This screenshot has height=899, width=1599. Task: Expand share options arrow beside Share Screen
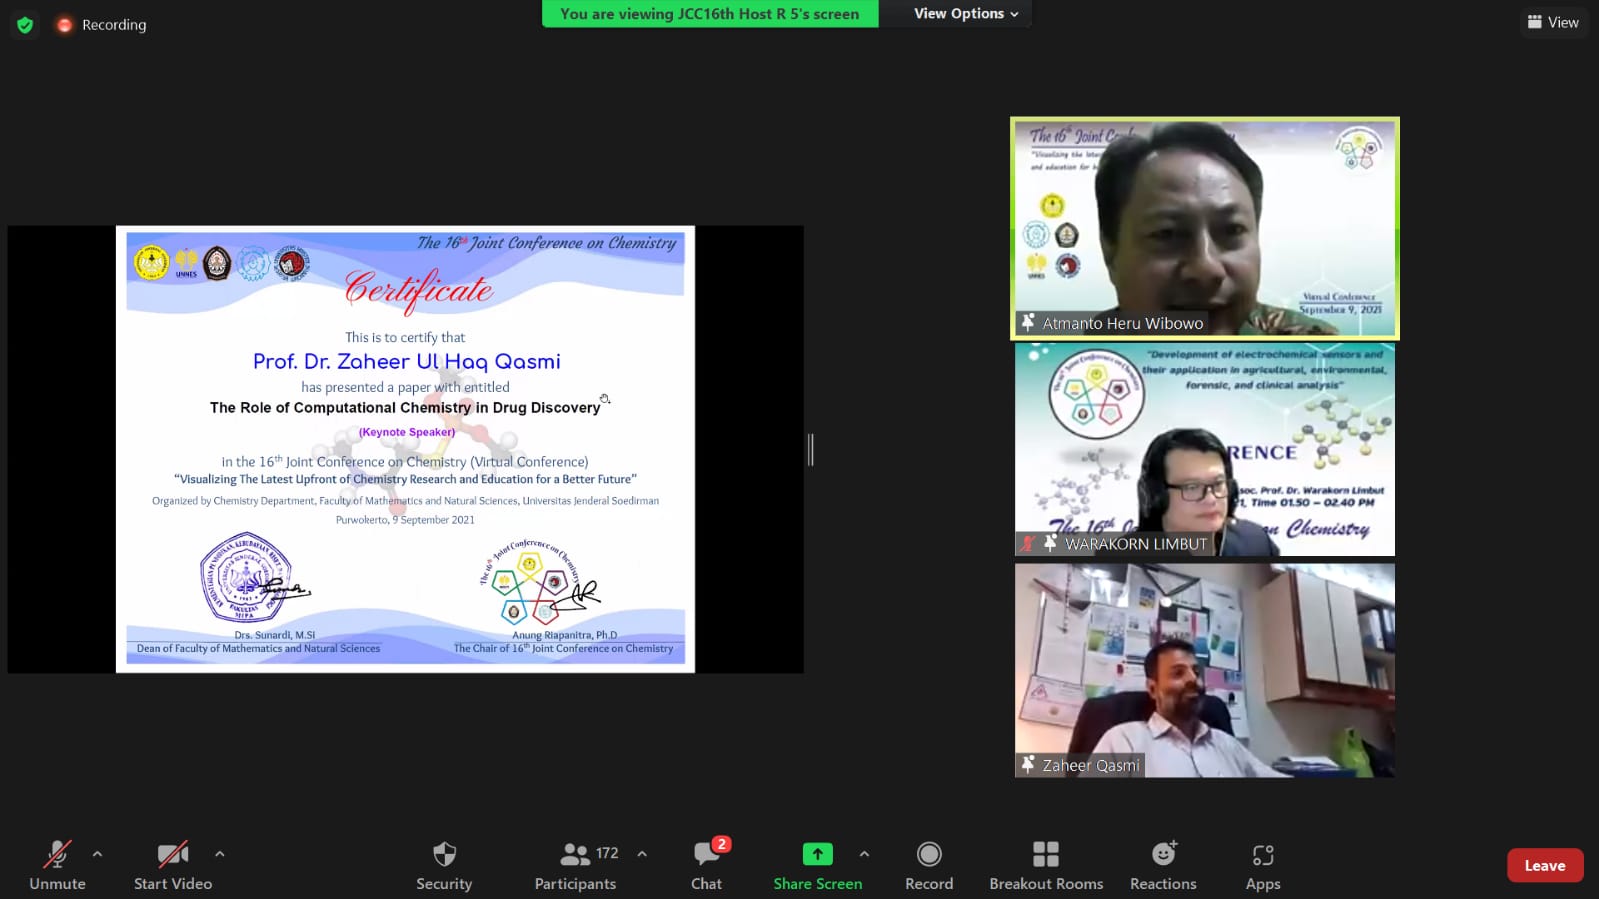point(864,854)
